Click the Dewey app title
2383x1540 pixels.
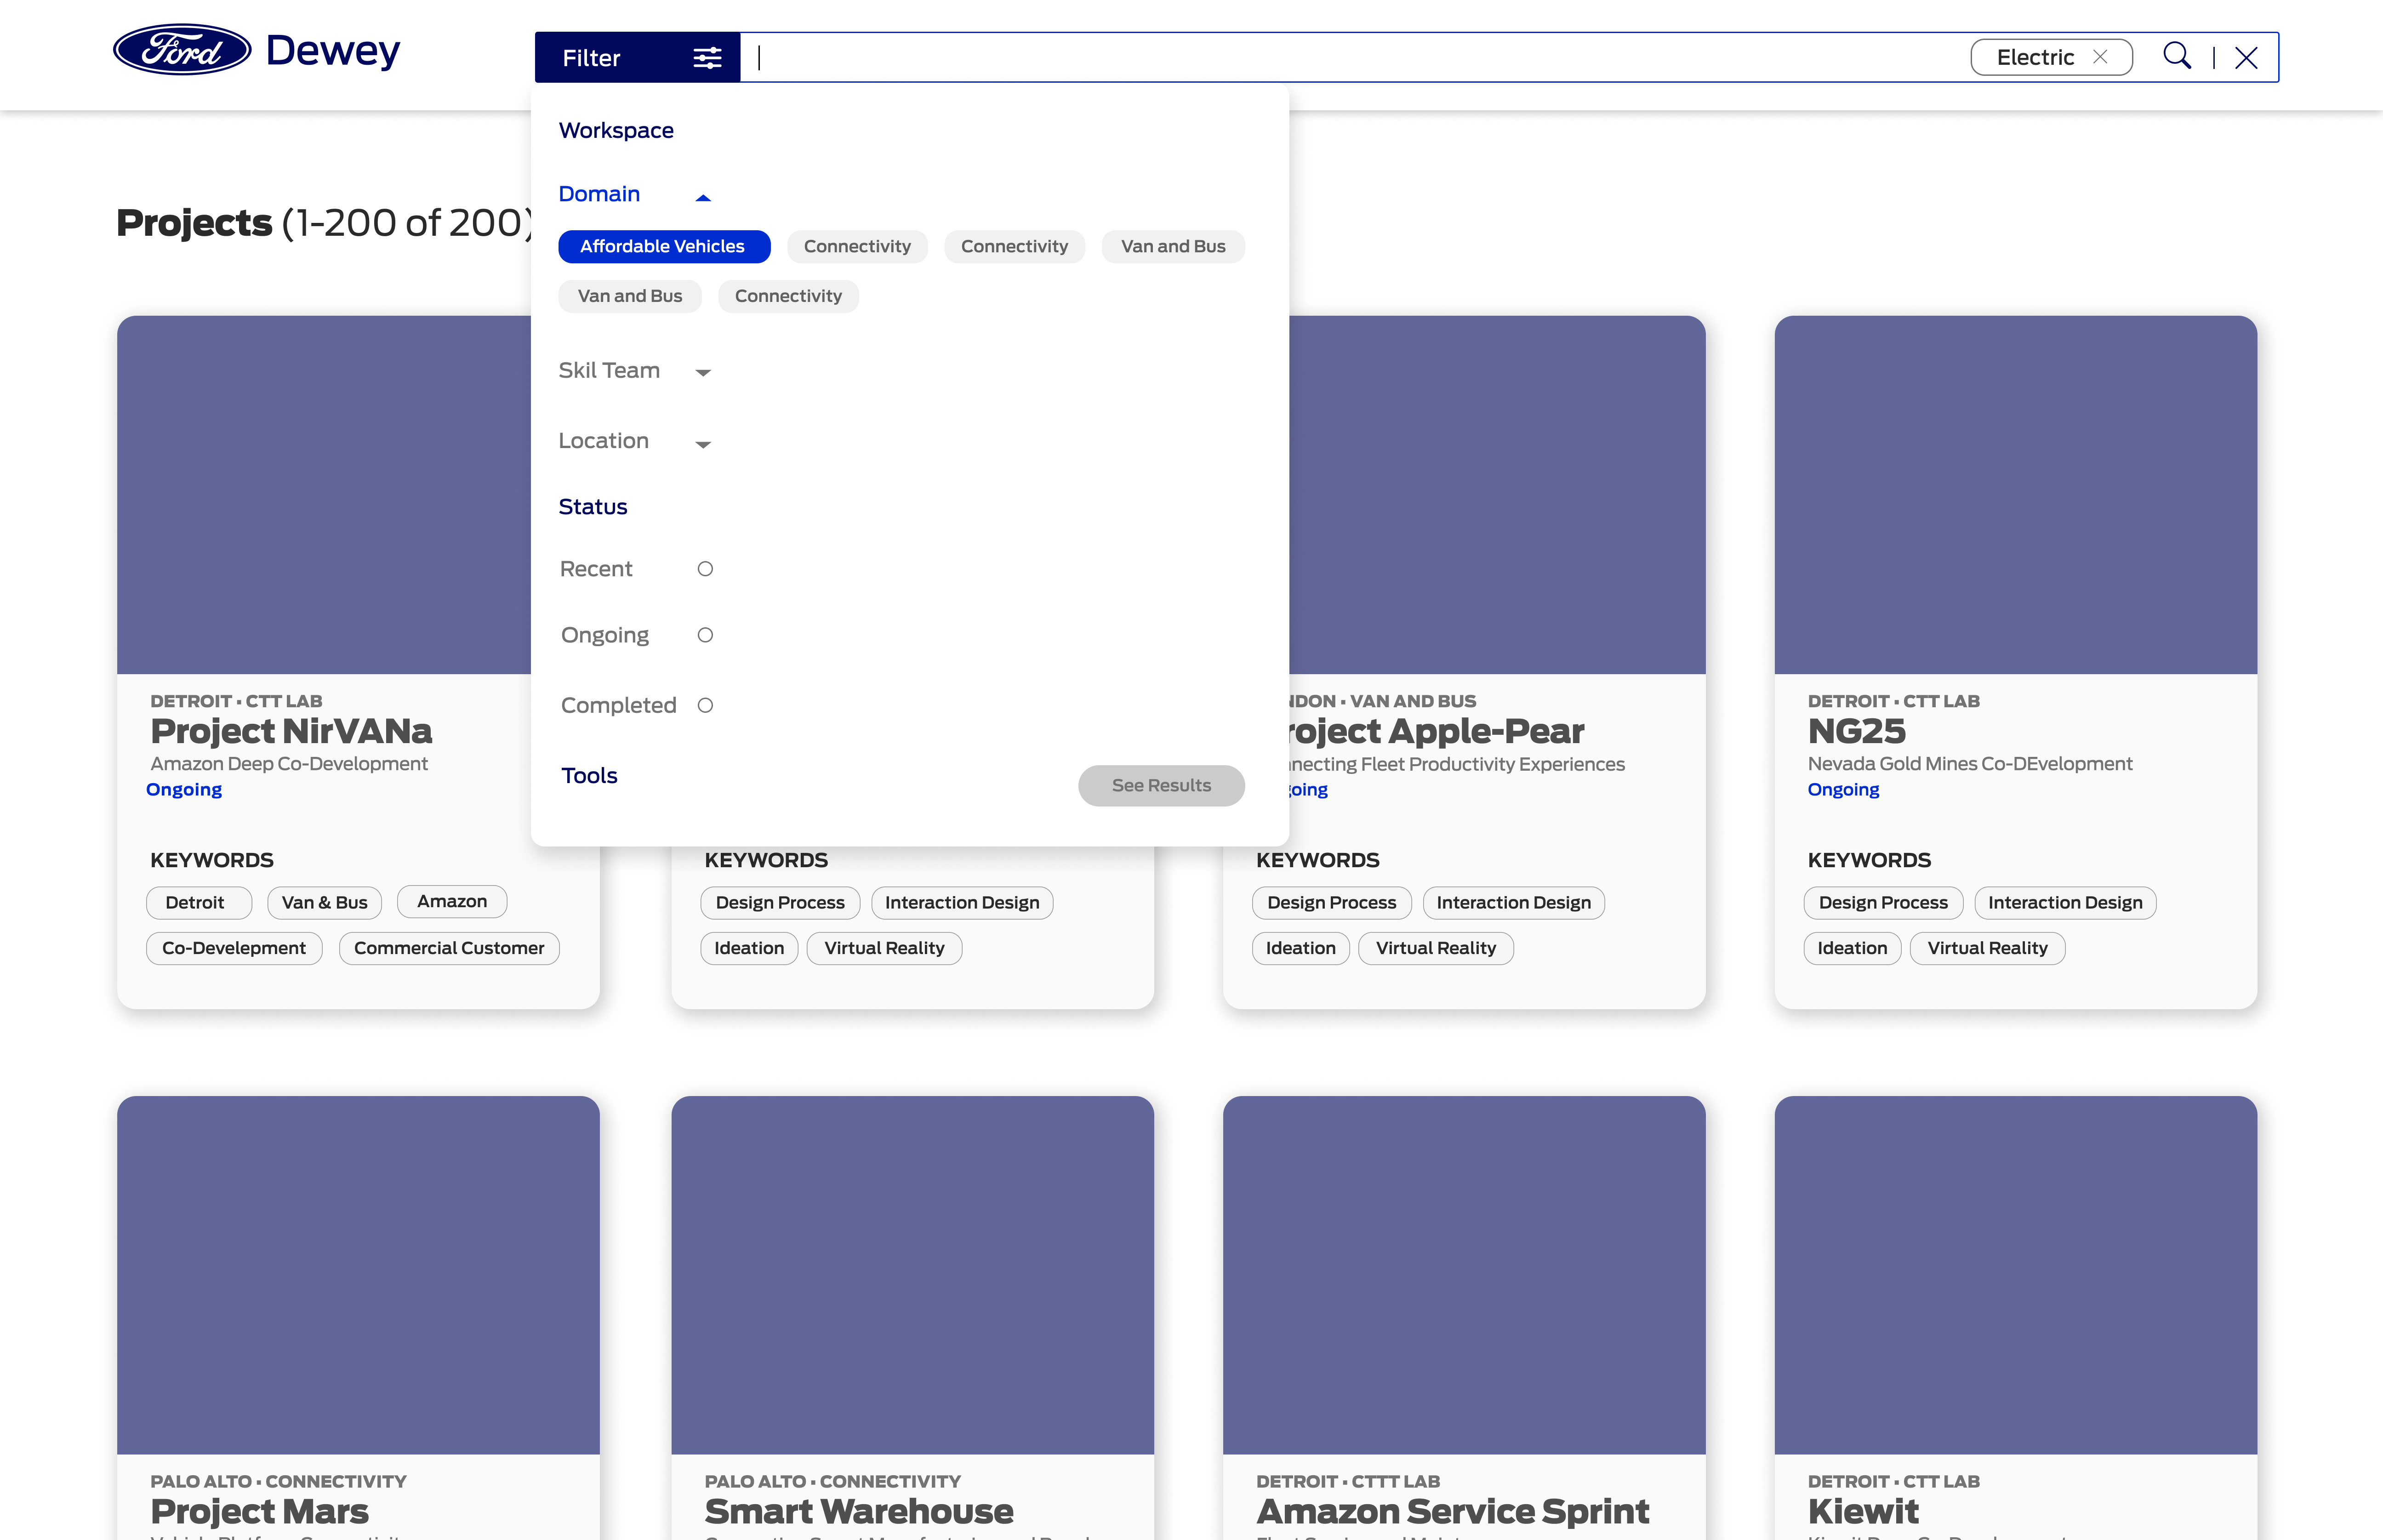(333, 51)
